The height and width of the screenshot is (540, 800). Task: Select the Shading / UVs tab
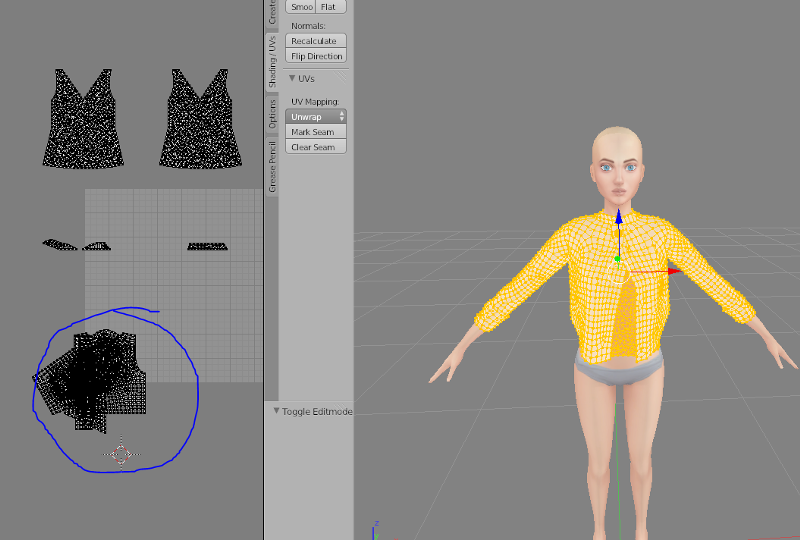pos(271,61)
